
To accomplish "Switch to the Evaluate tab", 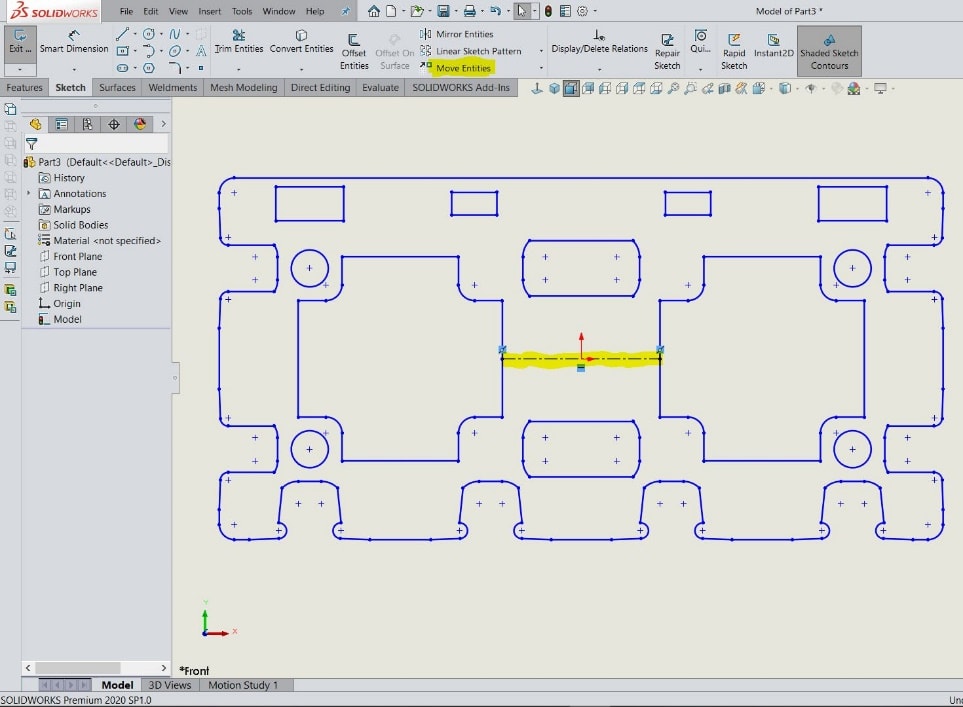I will coord(380,88).
